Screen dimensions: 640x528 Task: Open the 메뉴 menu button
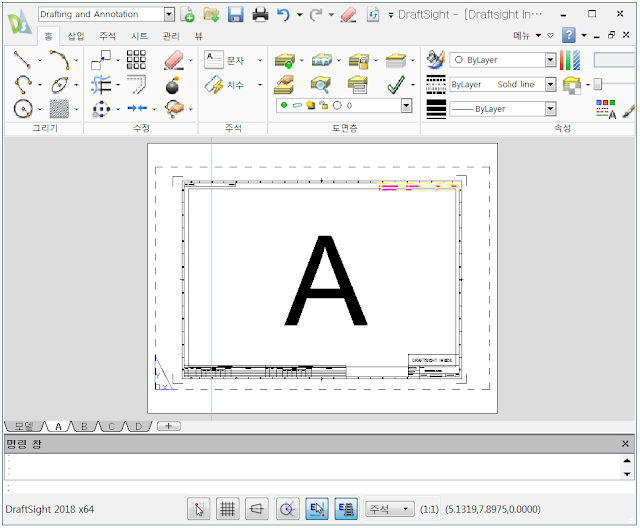point(527,35)
